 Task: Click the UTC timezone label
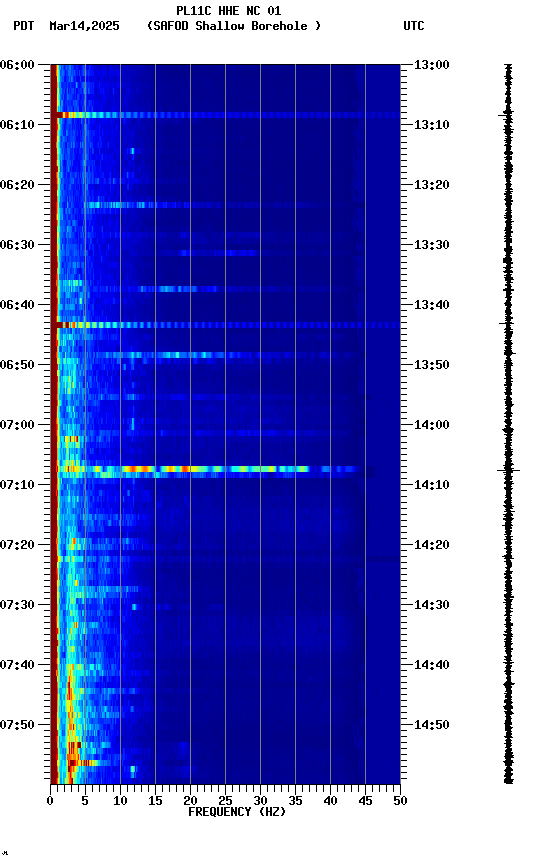[x=414, y=26]
